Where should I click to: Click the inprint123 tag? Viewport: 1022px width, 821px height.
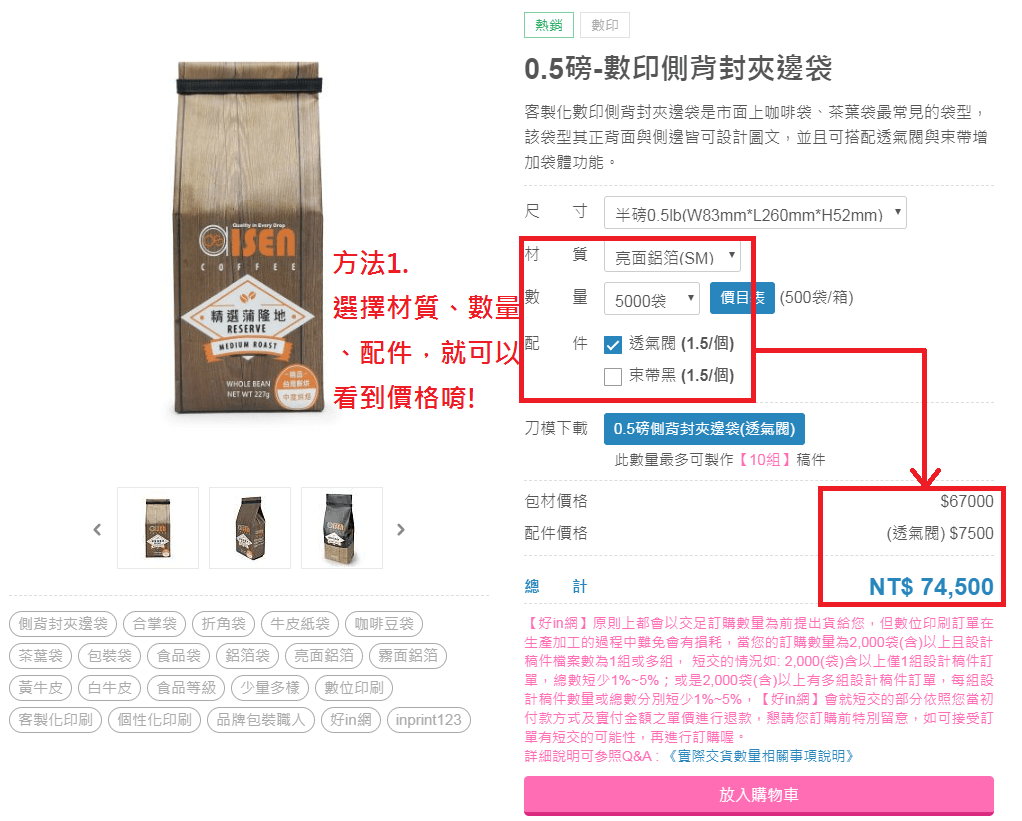(x=428, y=720)
